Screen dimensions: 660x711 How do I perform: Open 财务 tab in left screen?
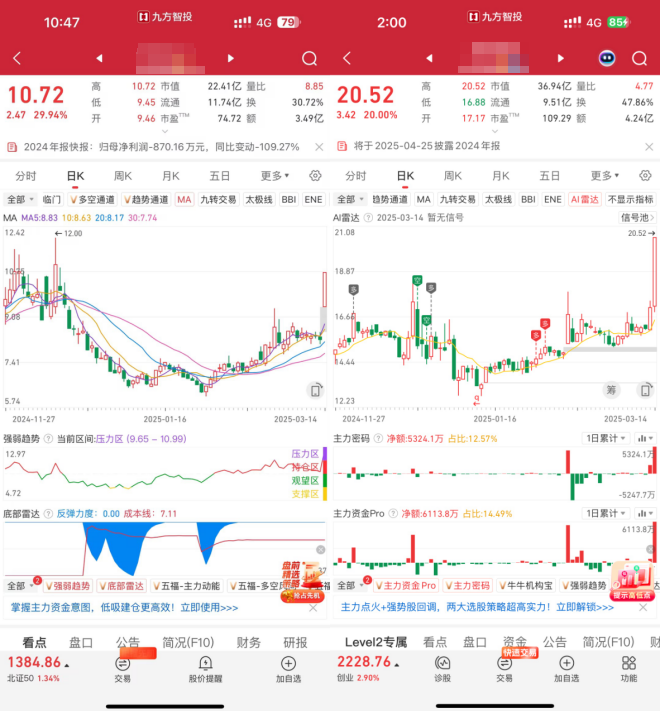[248, 643]
